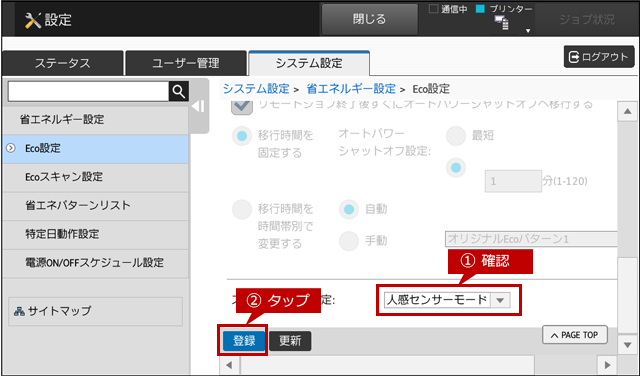Click the sidebar search input field
640x376 pixels.
click(88, 91)
